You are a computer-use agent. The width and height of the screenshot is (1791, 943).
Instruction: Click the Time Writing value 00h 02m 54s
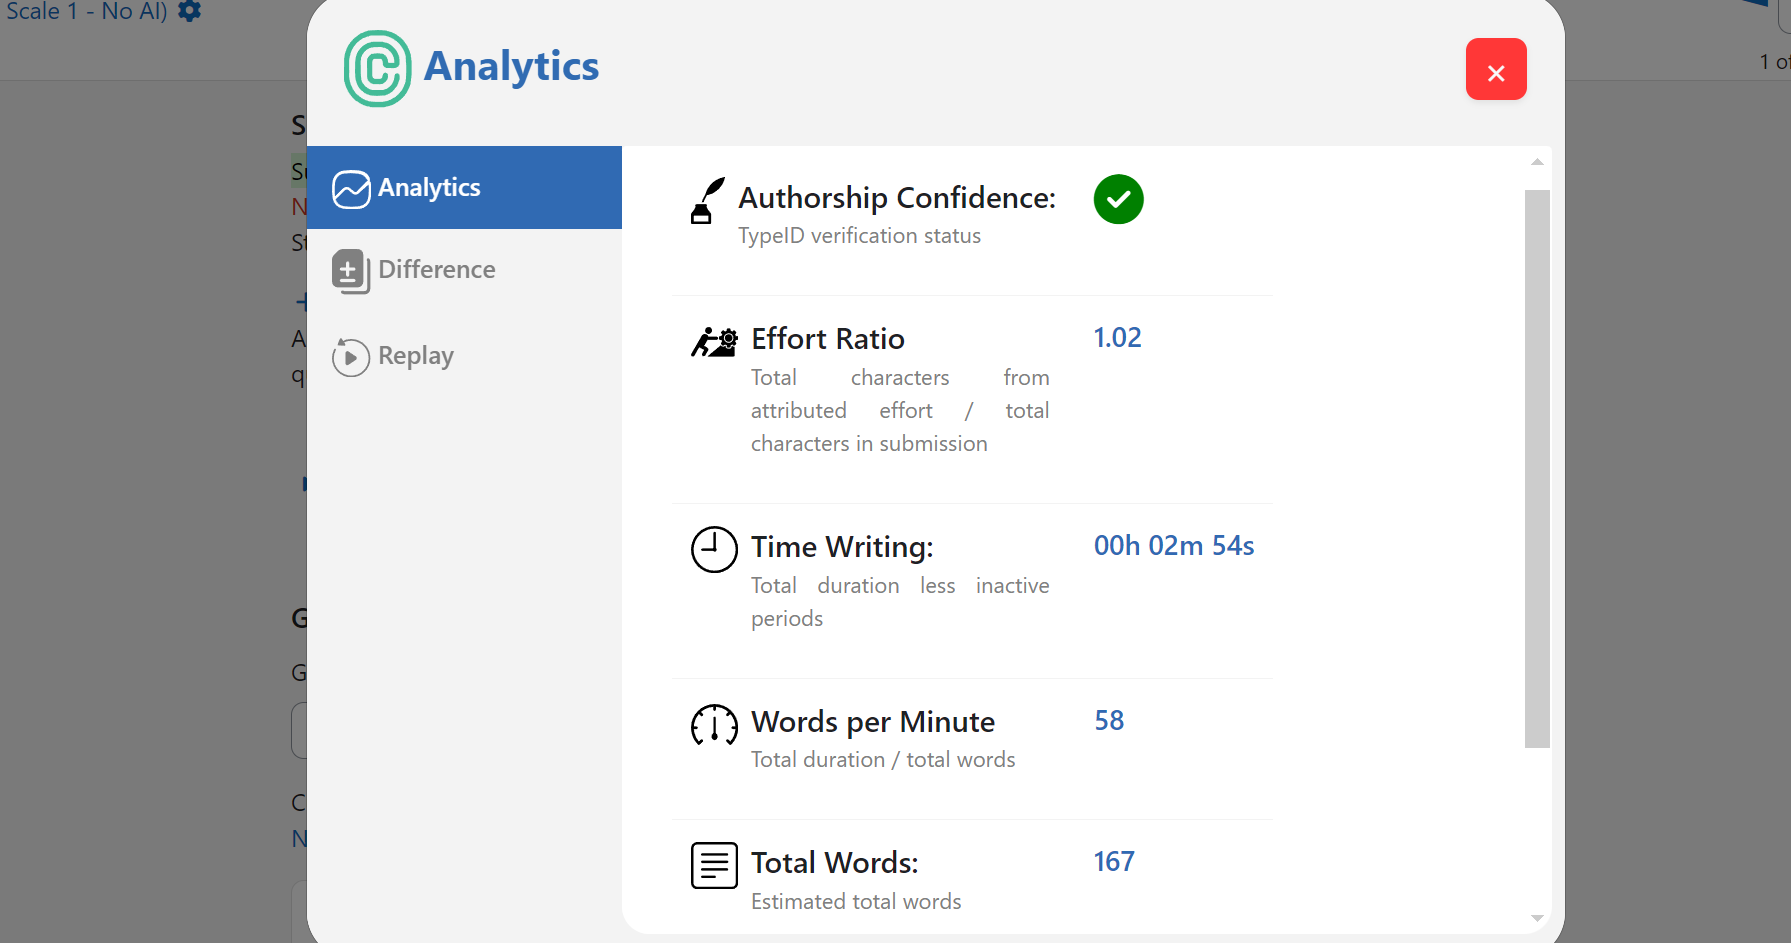[x=1173, y=546]
